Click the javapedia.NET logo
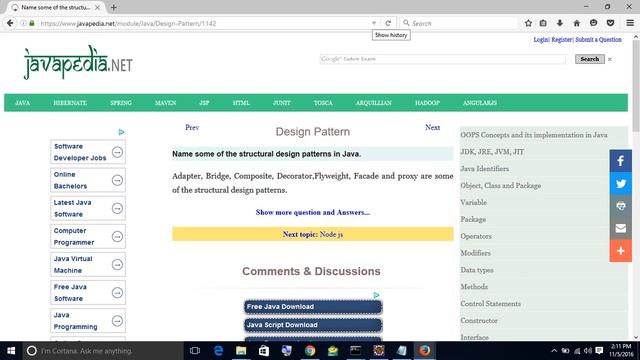Viewport: 640px width, 360px height. (78, 63)
